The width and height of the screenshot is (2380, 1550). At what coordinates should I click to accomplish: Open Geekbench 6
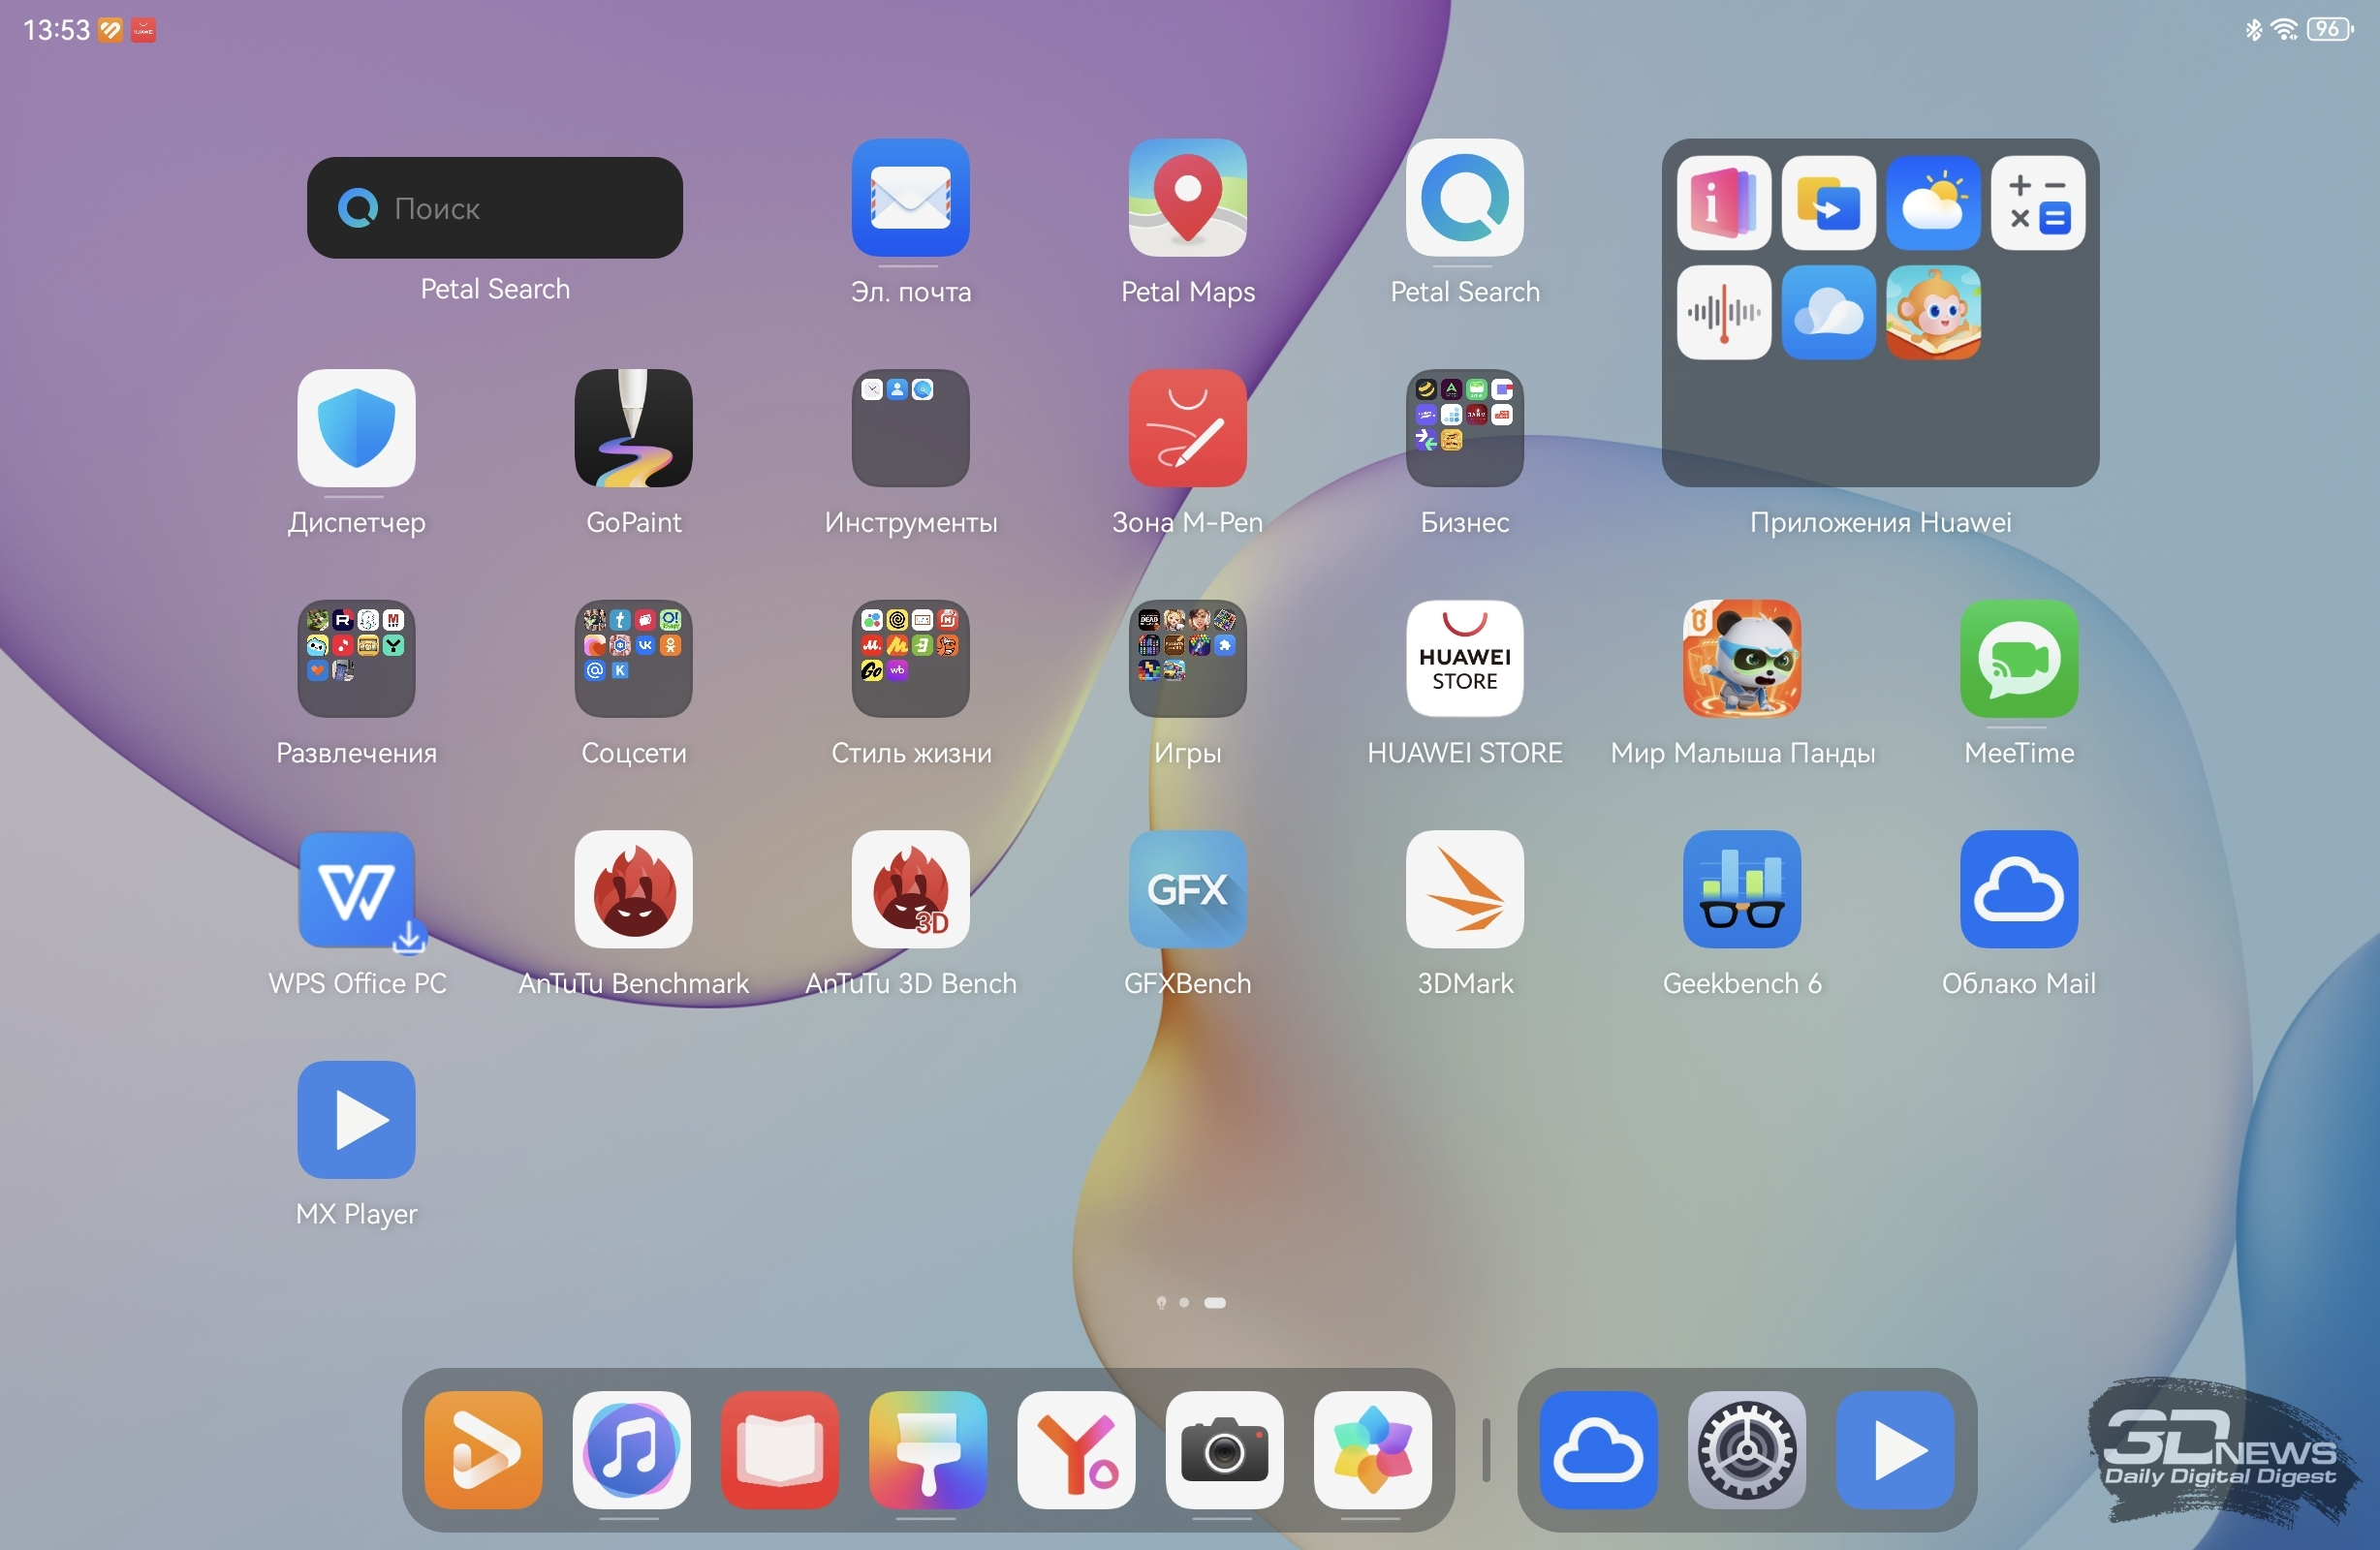1741,889
